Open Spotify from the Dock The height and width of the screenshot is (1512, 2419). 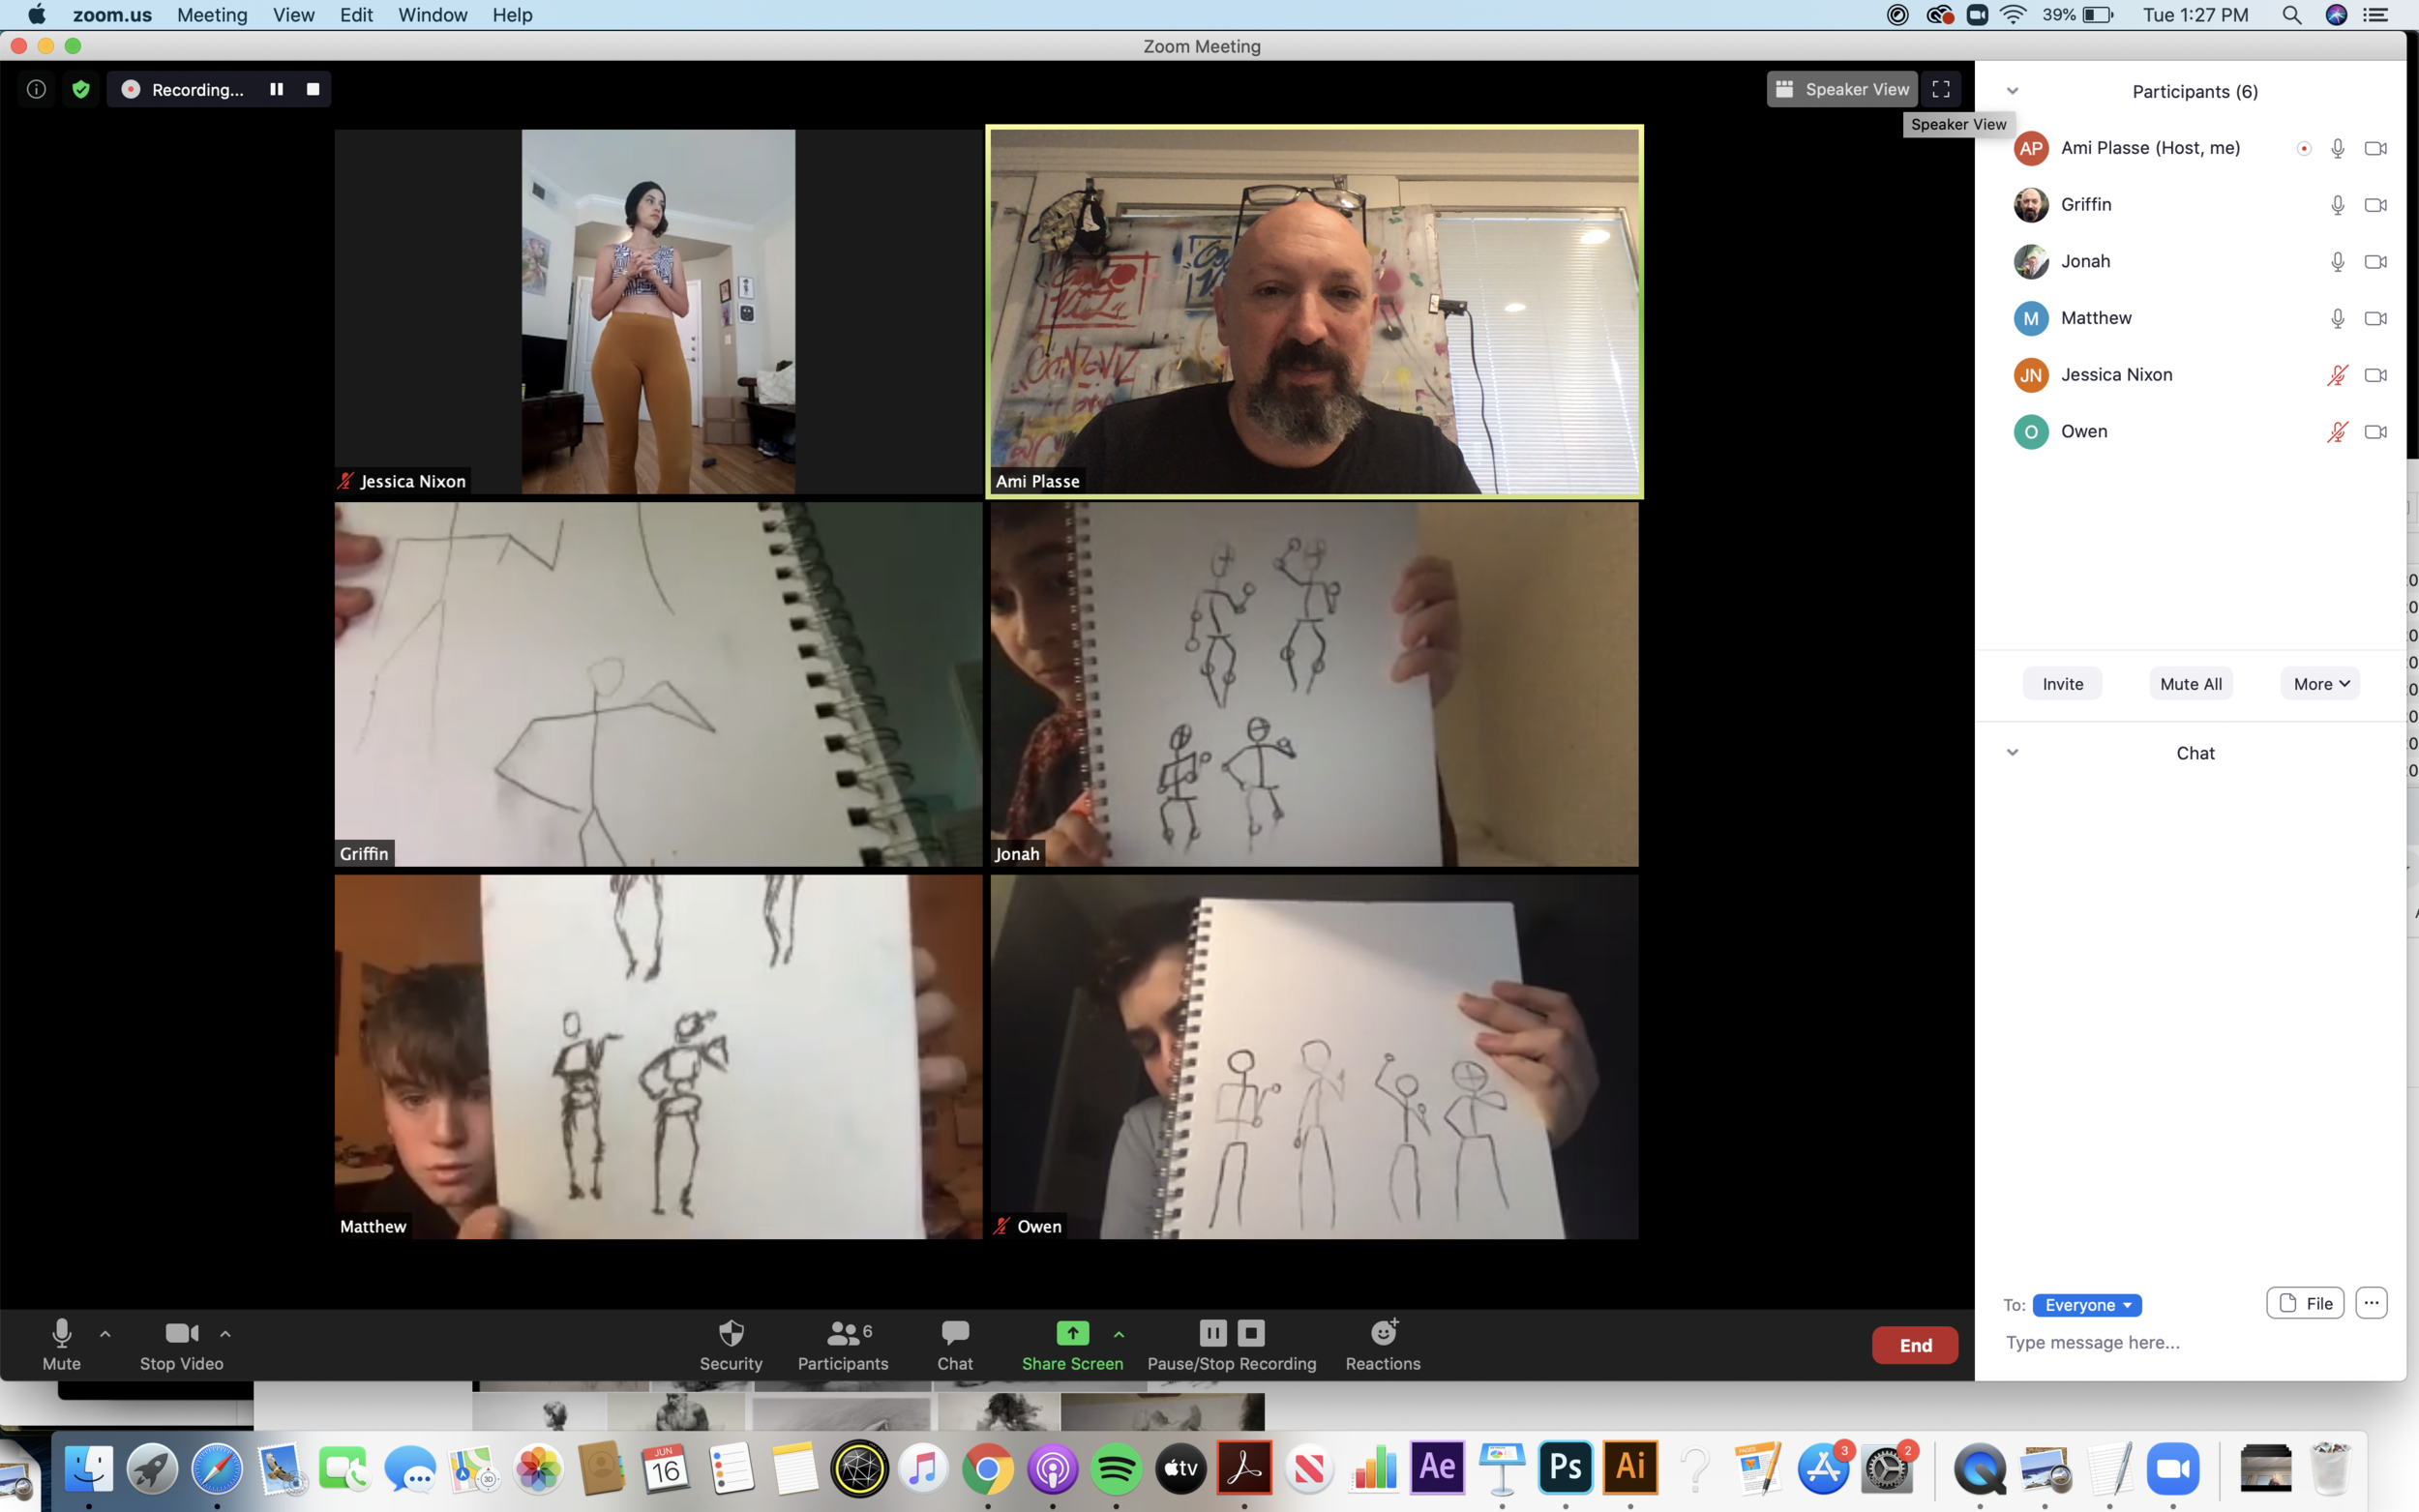coord(1116,1468)
